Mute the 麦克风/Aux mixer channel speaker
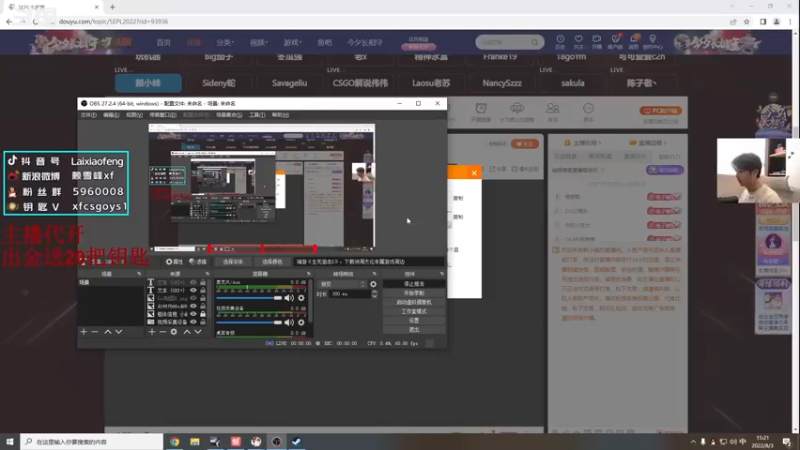 pyautogui.click(x=289, y=298)
